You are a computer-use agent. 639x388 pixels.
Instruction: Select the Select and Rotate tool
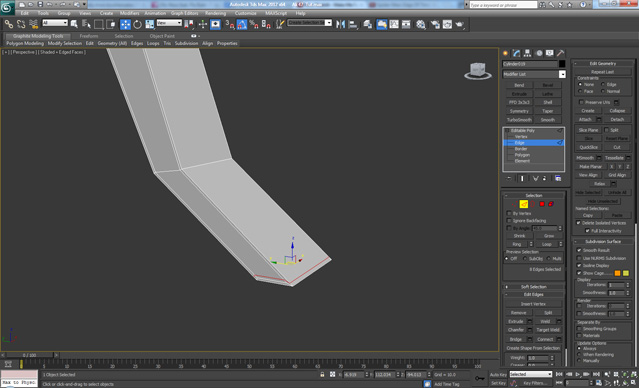pos(138,24)
